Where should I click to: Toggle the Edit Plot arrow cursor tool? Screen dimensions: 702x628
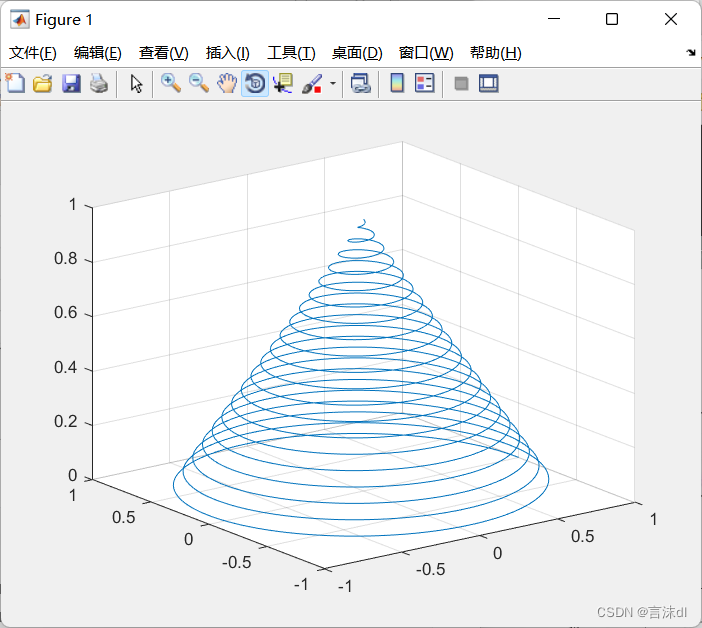pos(137,84)
